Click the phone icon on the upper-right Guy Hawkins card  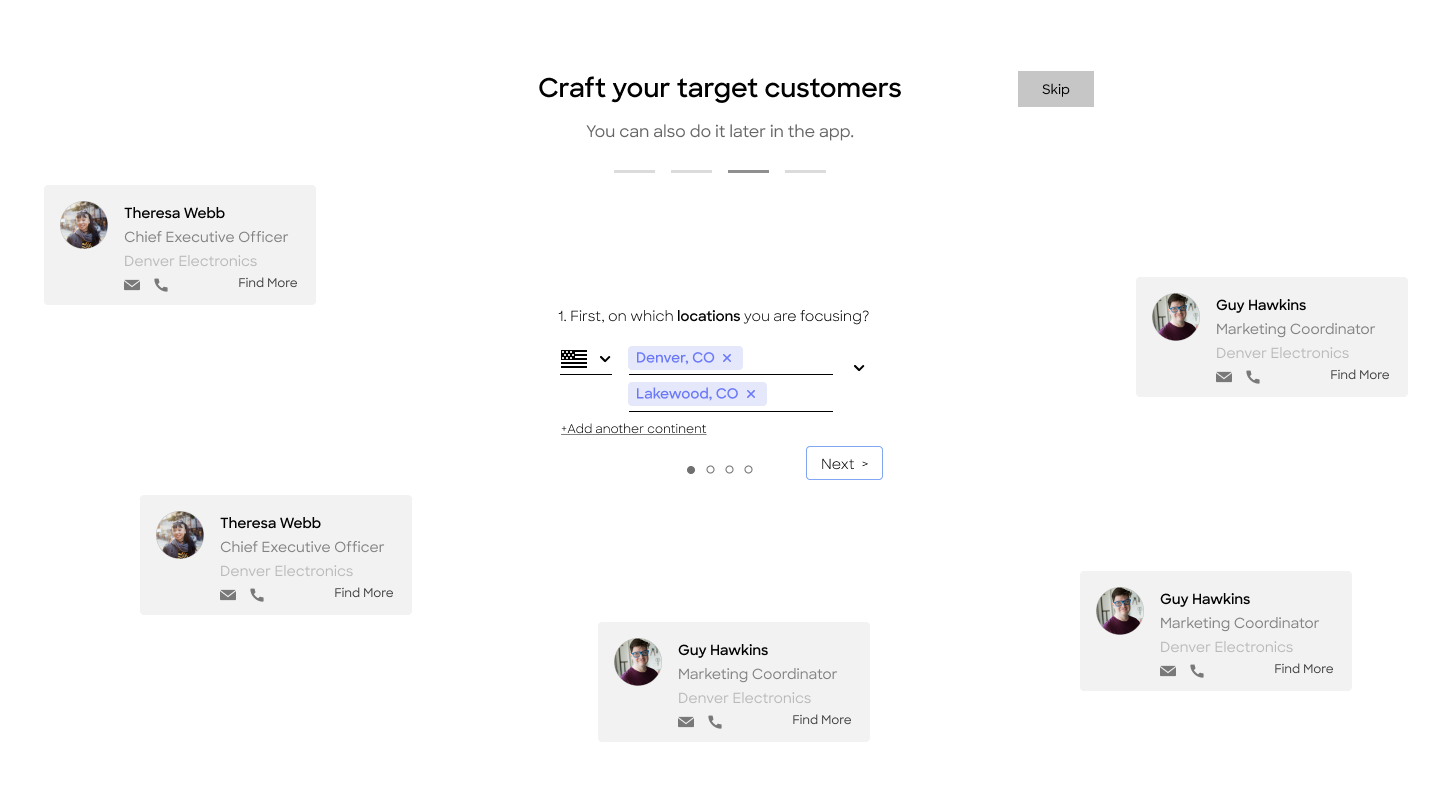pyautogui.click(x=1253, y=377)
